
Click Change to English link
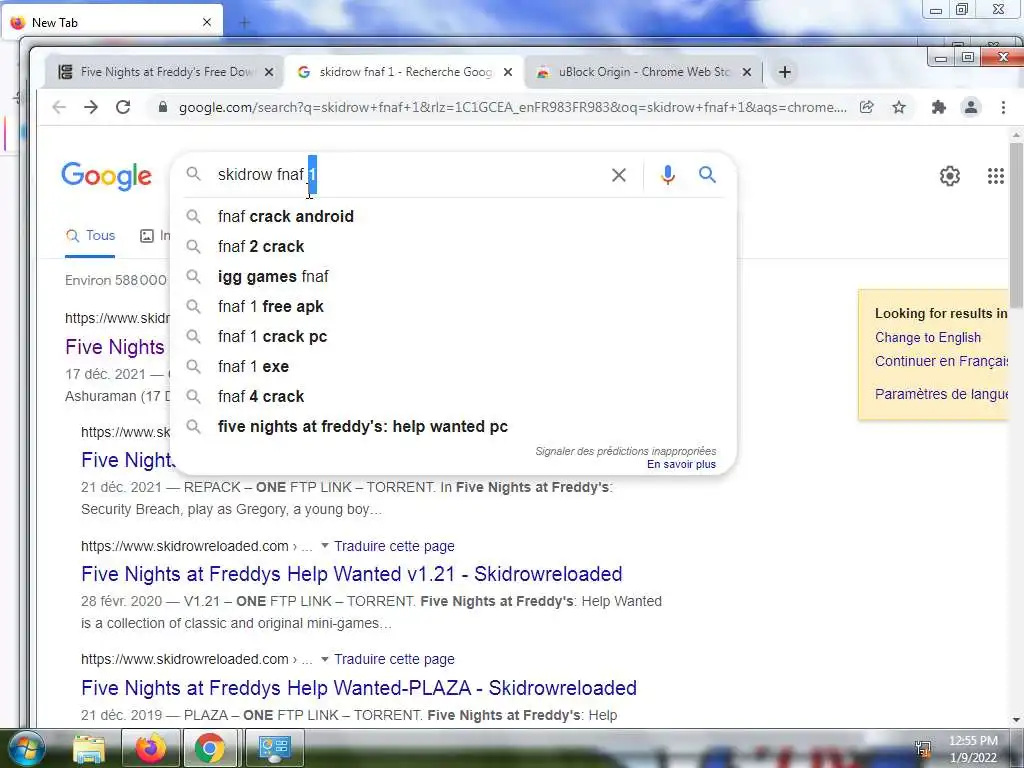tap(927, 338)
